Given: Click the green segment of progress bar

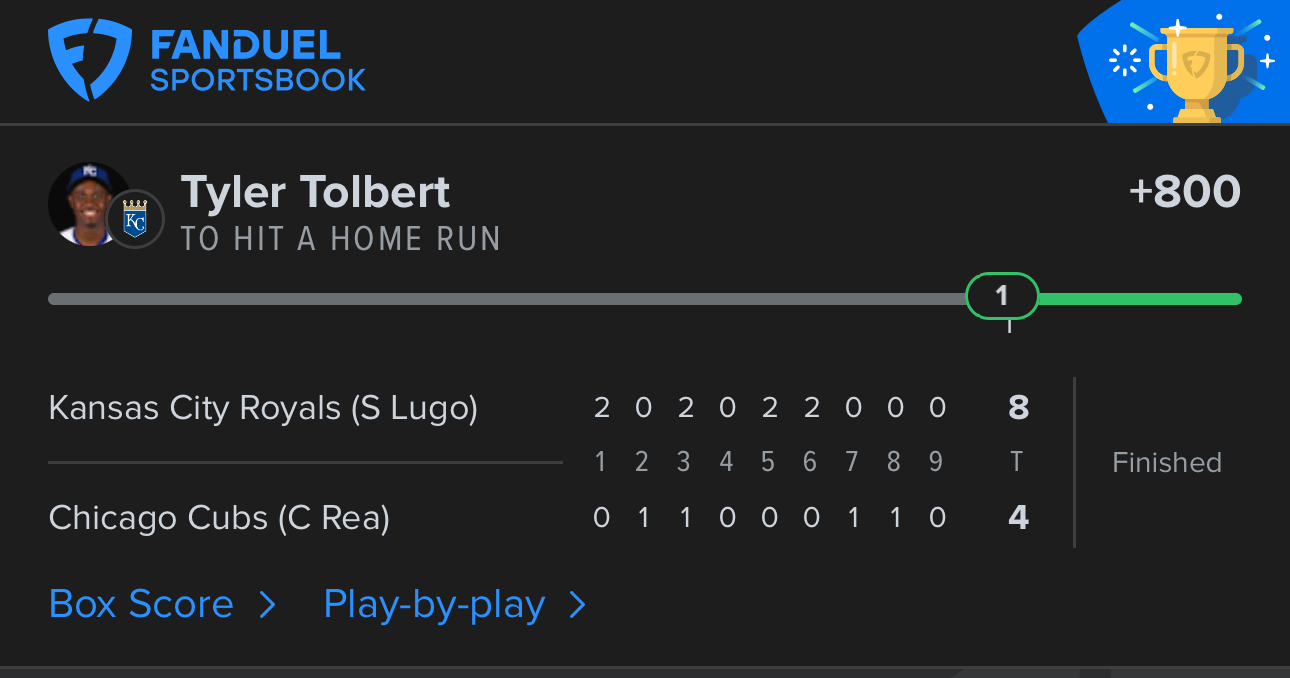Looking at the screenshot, I should 1140,298.
